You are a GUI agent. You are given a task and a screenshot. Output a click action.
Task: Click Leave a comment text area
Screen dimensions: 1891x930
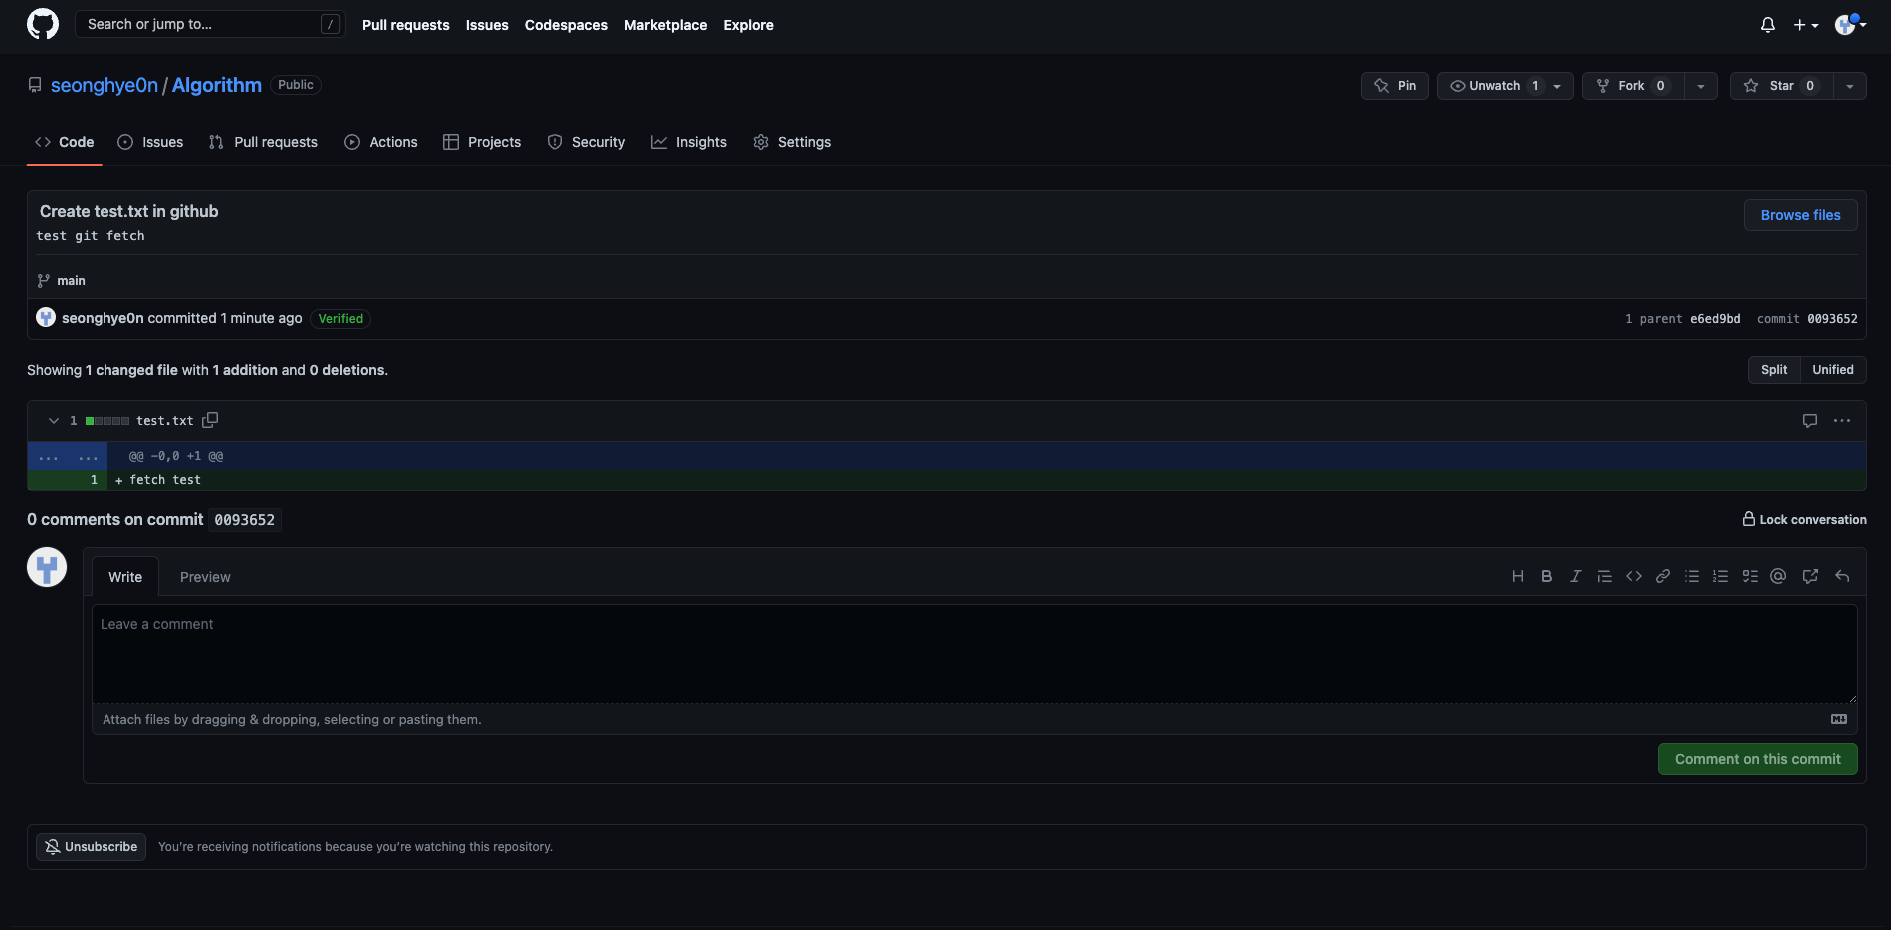(x=975, y=654)
